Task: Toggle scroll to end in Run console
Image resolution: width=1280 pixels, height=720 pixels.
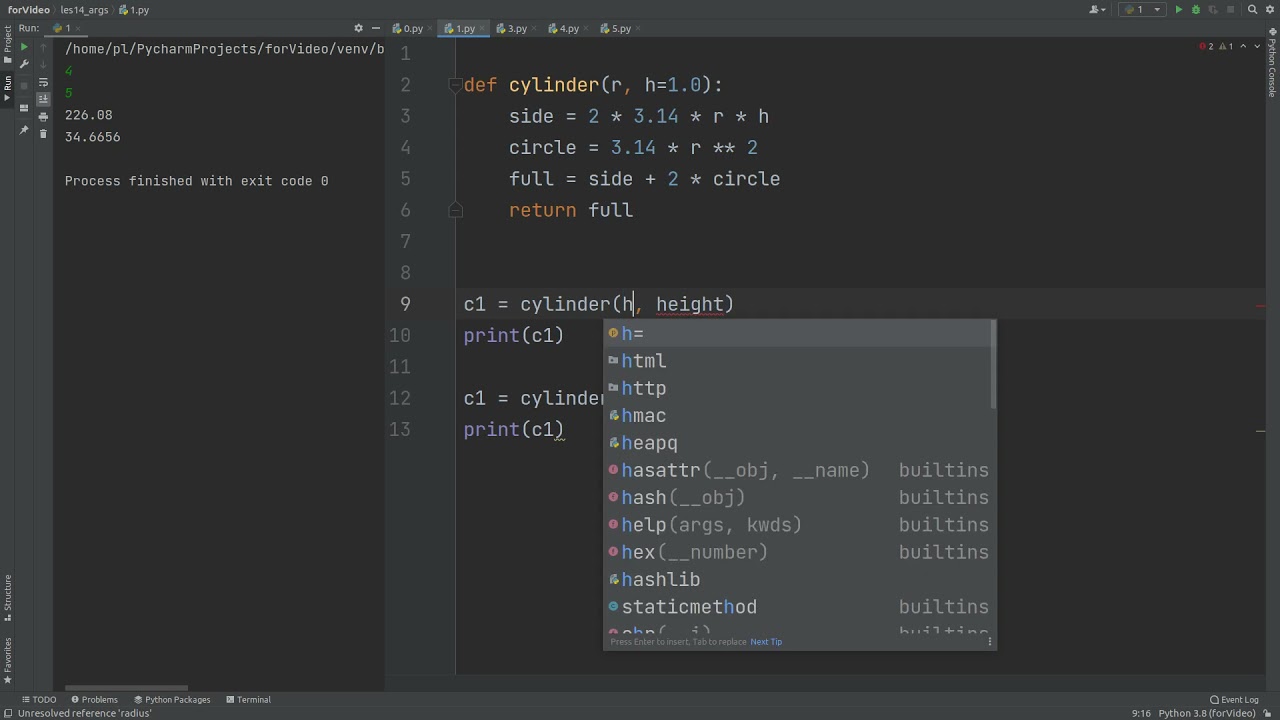Action: click(43, 99)
